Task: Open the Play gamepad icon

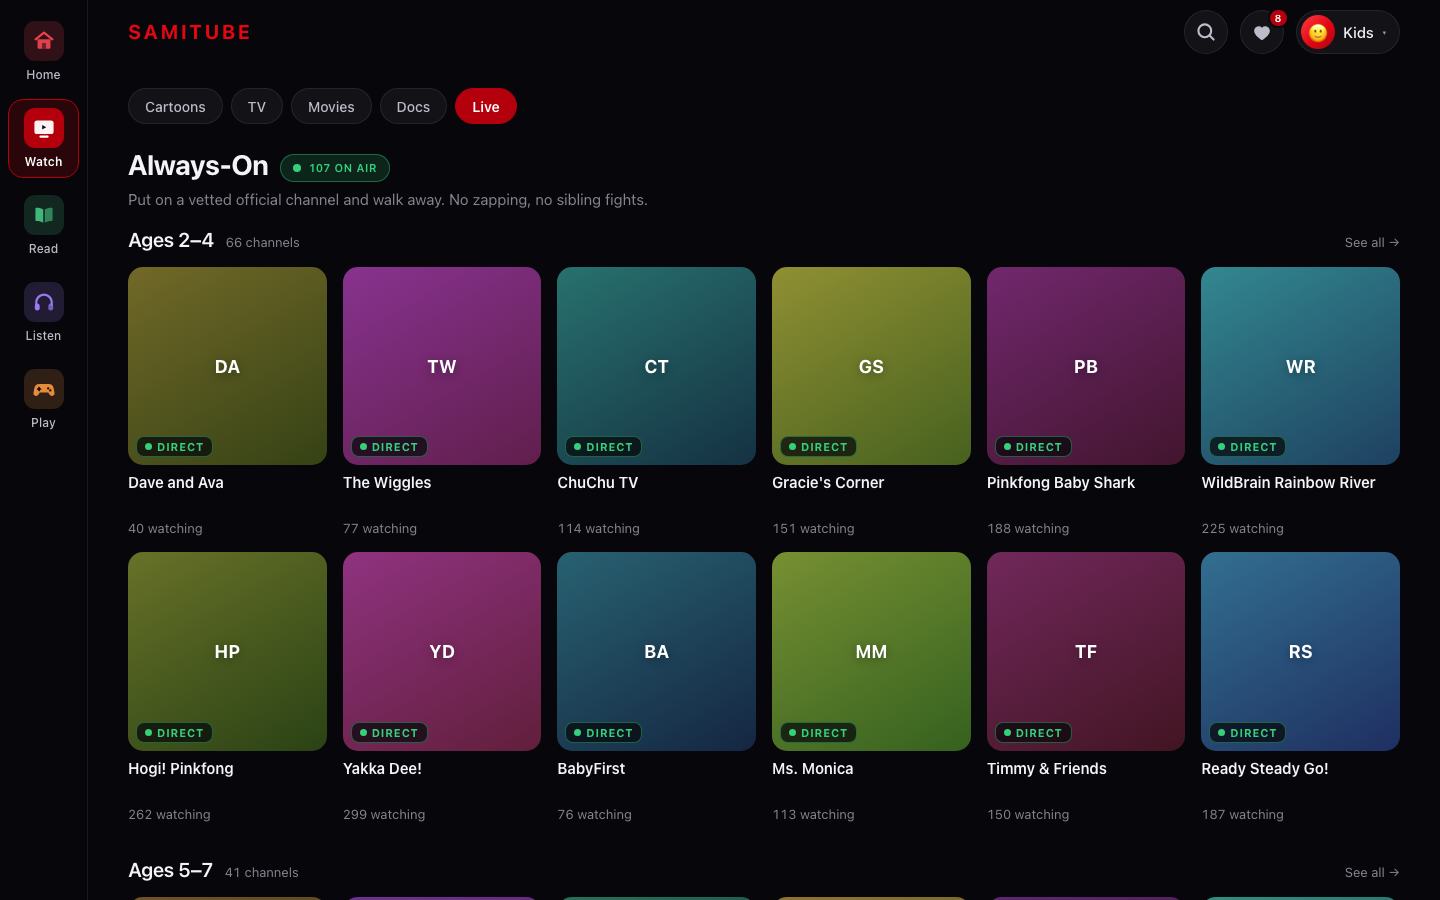Action: (43, 389)
